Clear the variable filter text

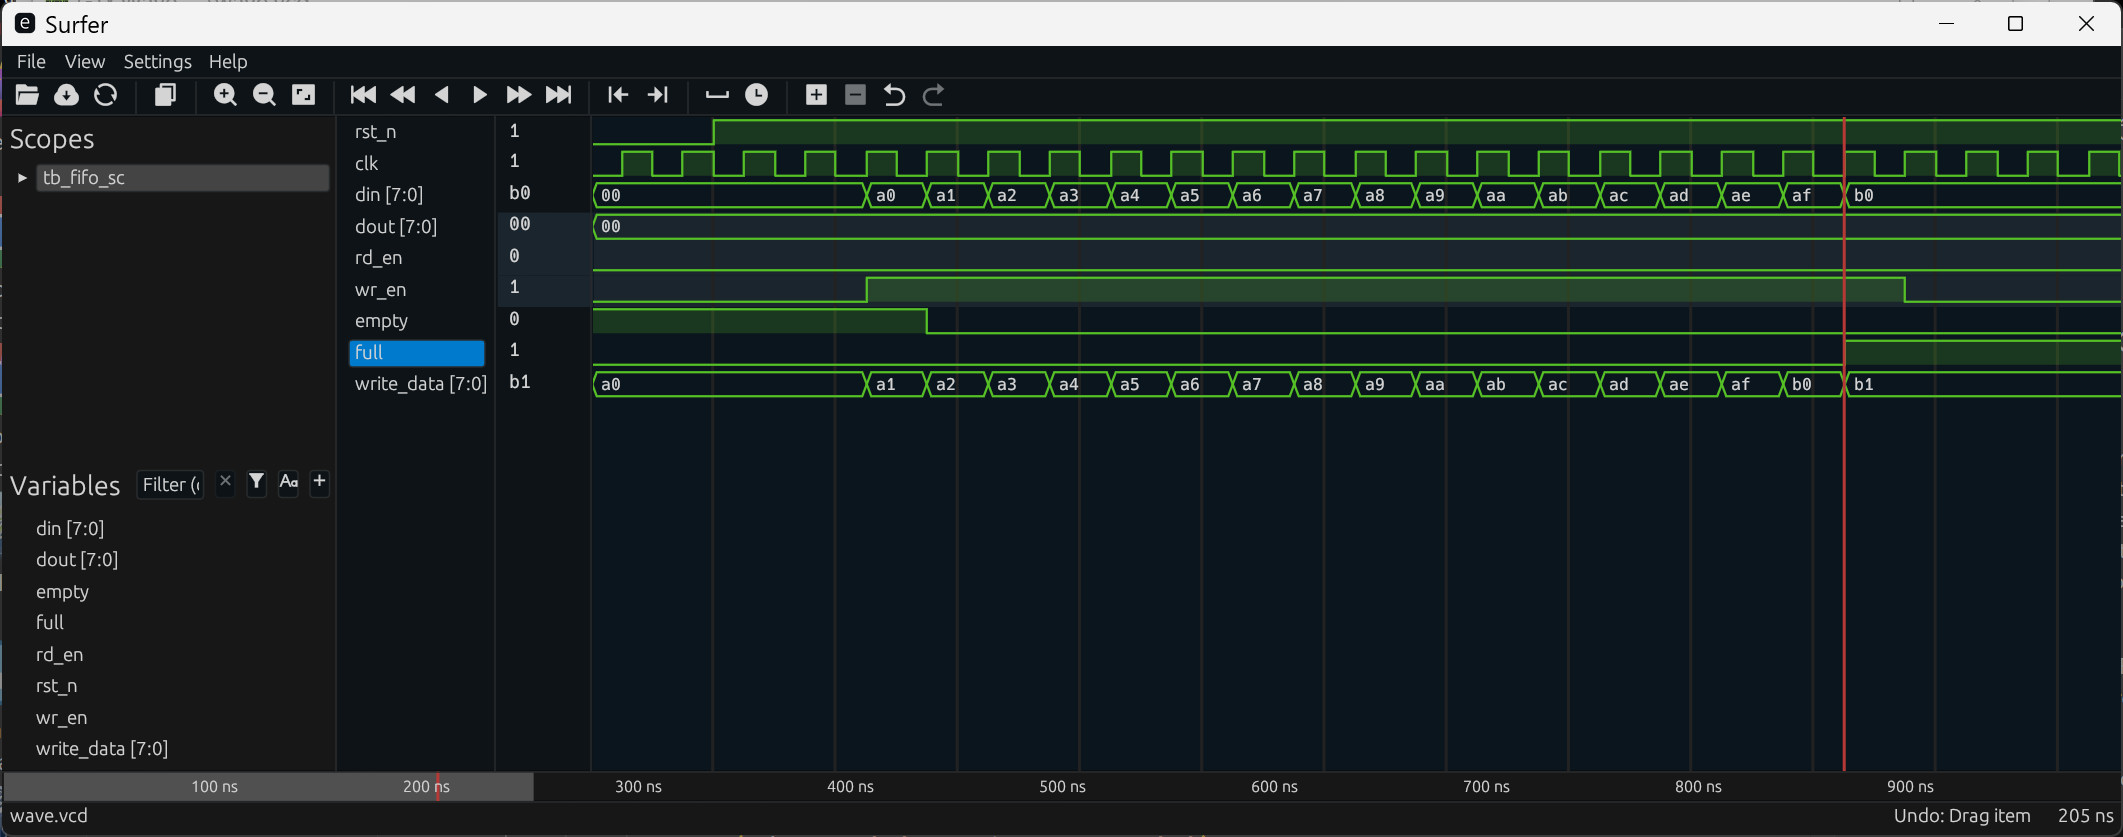pos(225,483)
